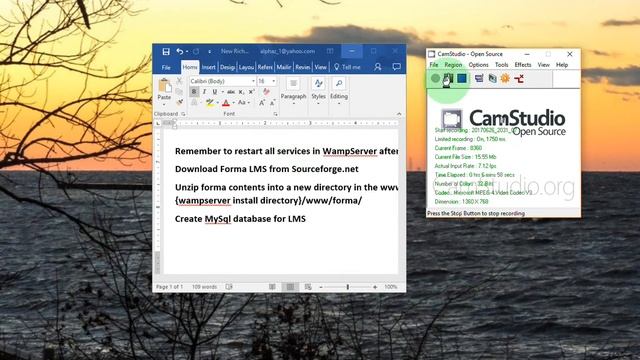Open the Review ribbon tab
Viewport: 640px width, 360px height.
(303, 67)
